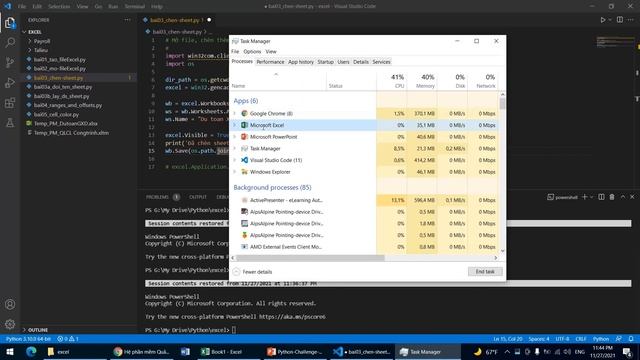Open Chrome window from the taskbar

tap(141, 352)
